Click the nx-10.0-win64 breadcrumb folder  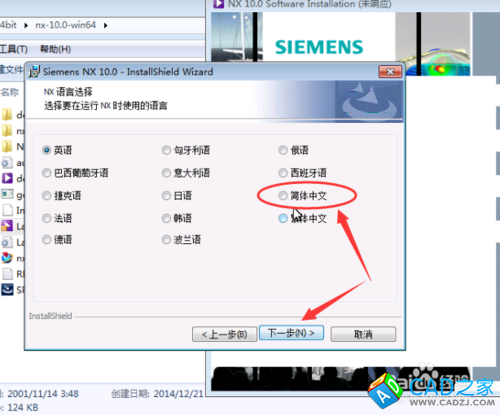pos(66,25)
